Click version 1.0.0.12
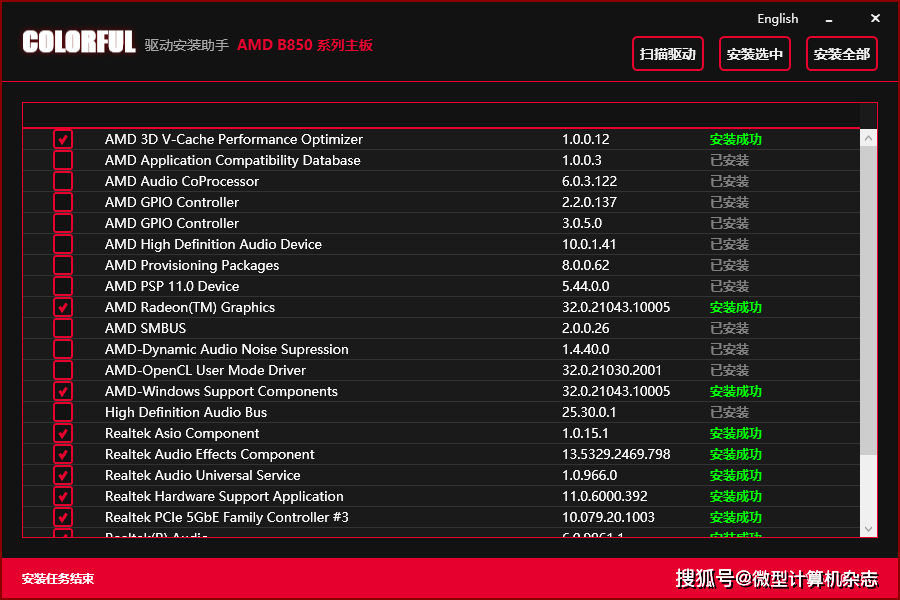 [x=585, y=140]
